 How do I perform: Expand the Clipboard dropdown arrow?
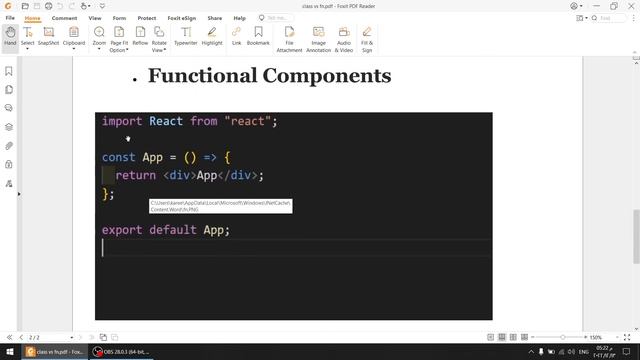pos(74,49)
